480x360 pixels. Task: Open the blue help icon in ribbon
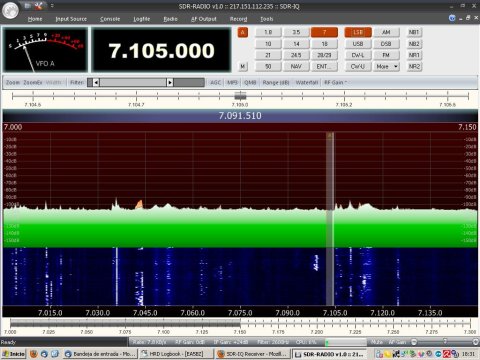pos(452,18)
